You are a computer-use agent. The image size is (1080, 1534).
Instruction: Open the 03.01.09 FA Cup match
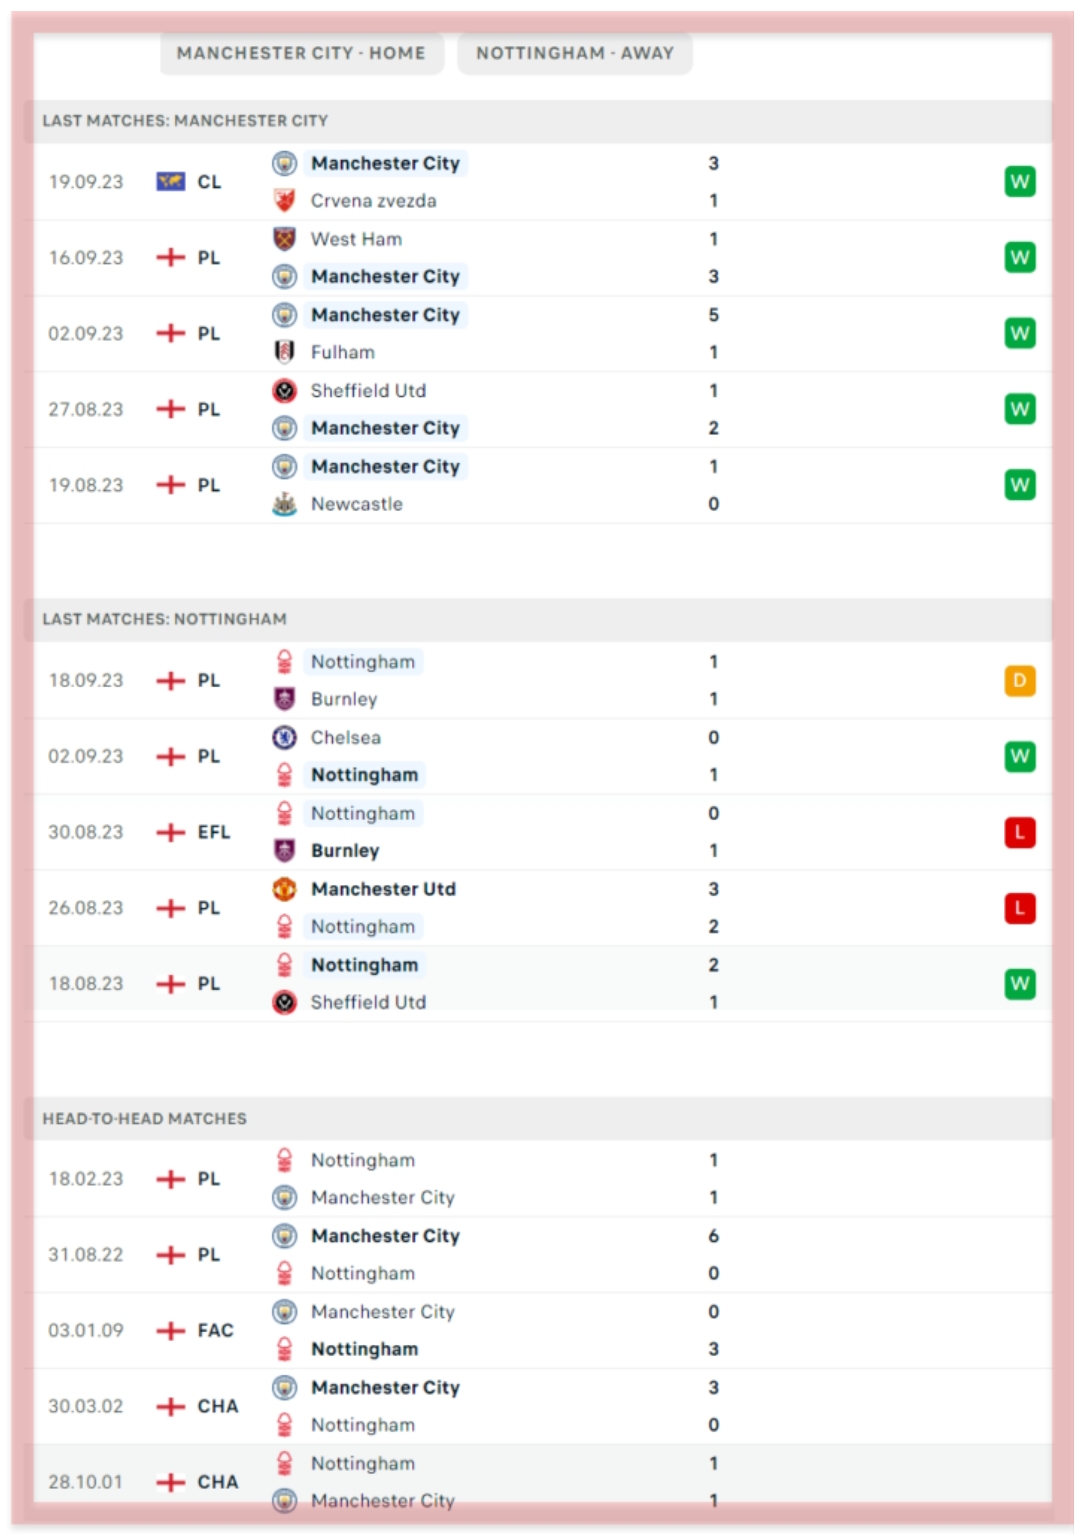click(542, 1331)
